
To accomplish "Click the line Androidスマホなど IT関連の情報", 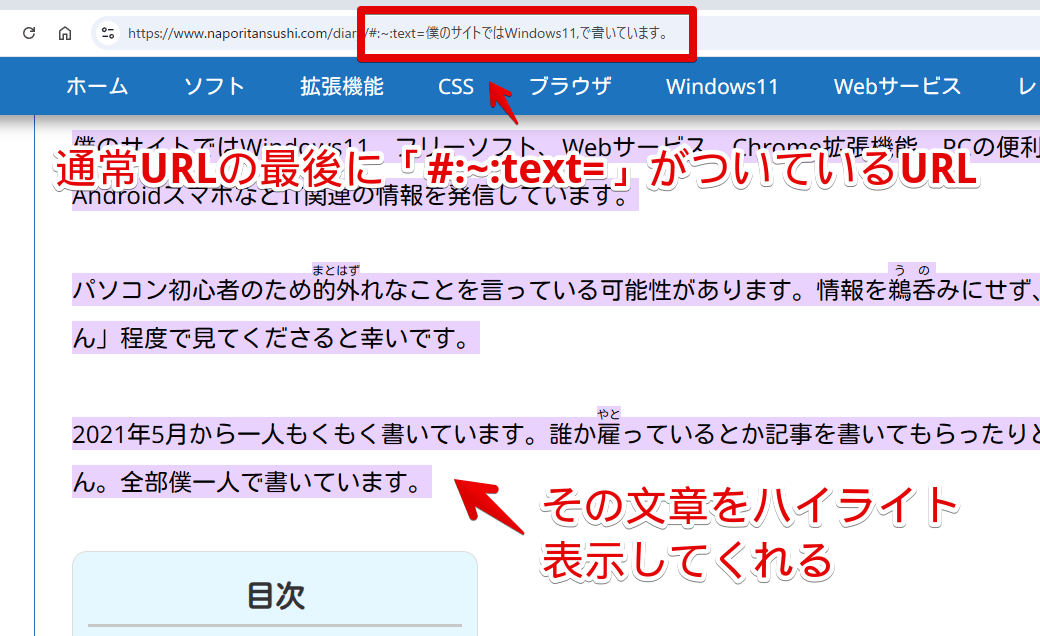I will coord(355,196).
